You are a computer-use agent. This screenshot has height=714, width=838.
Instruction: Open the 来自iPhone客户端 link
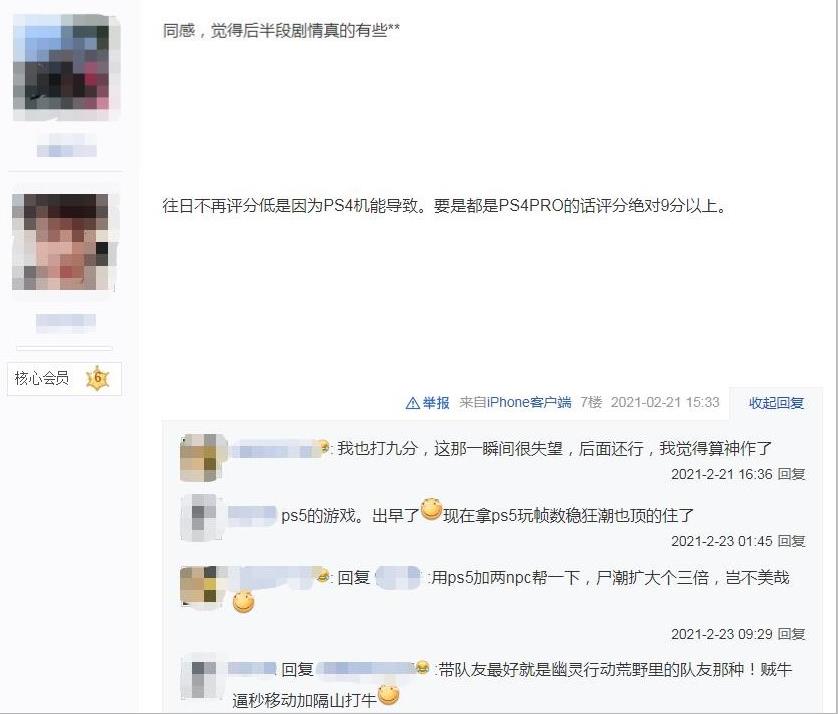pyautogui.click(x=515, y=402)
